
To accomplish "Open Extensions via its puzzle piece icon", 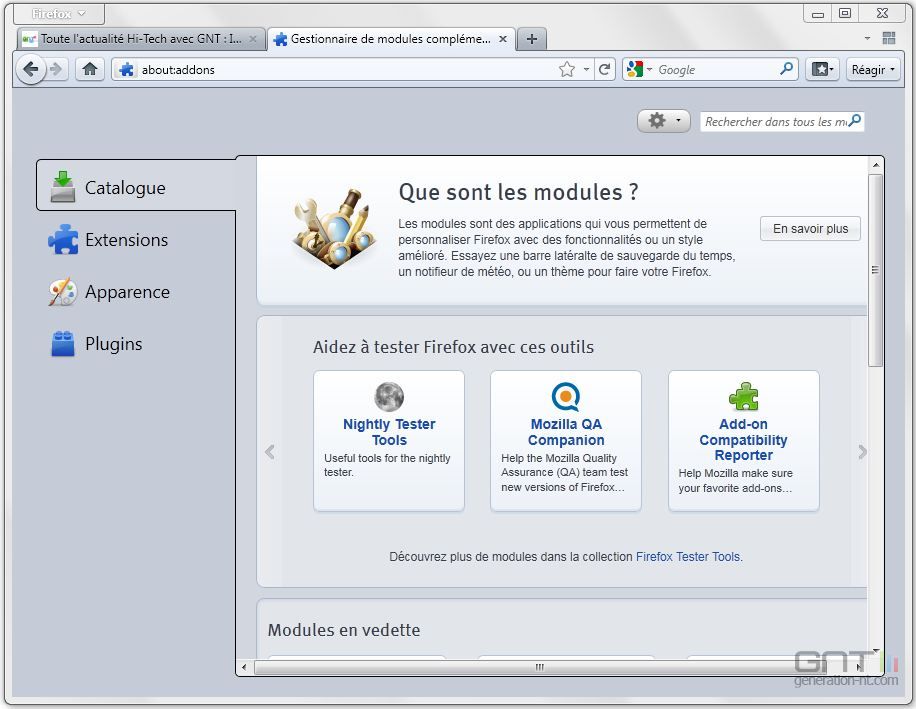I will pyautogui.click(x=63, y=239).
